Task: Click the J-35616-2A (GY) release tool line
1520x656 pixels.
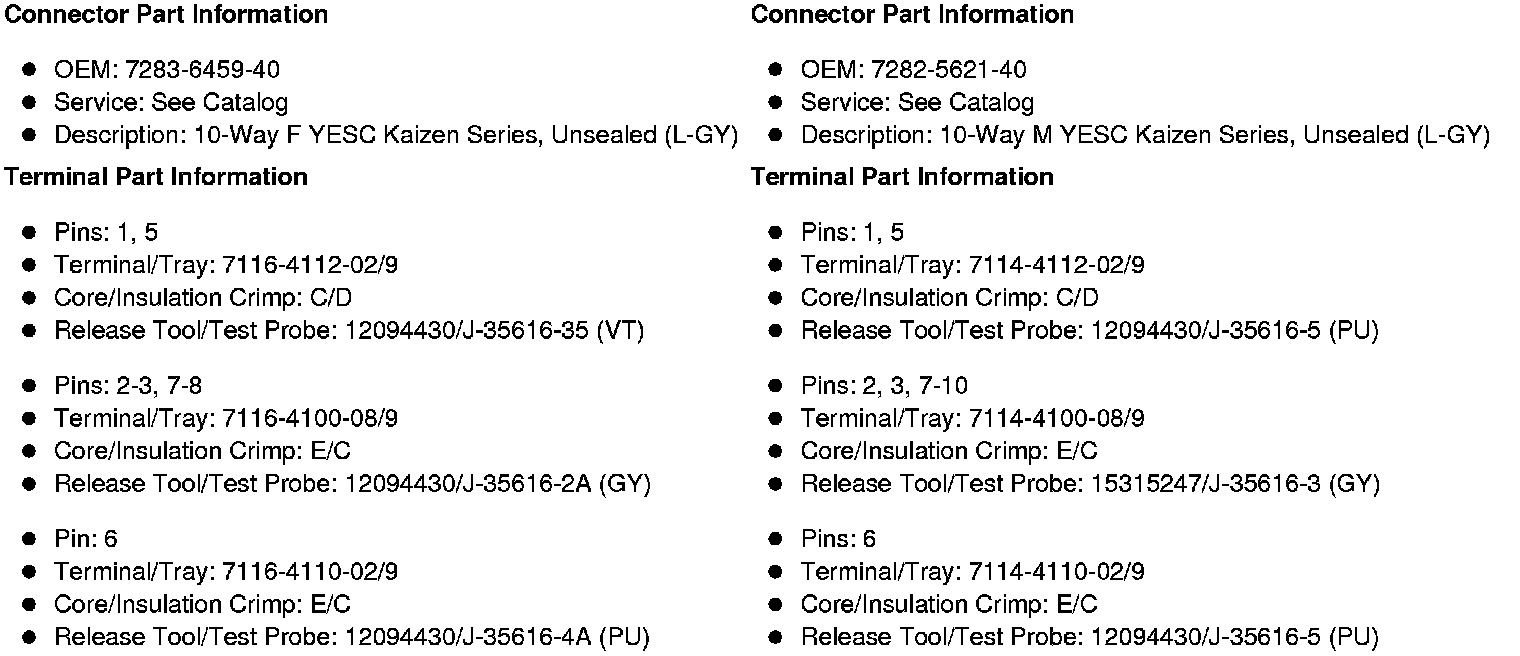Action: pos(352,484)
